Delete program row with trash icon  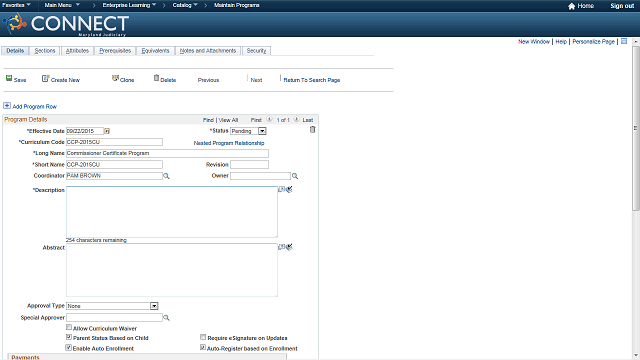point(312,129)
